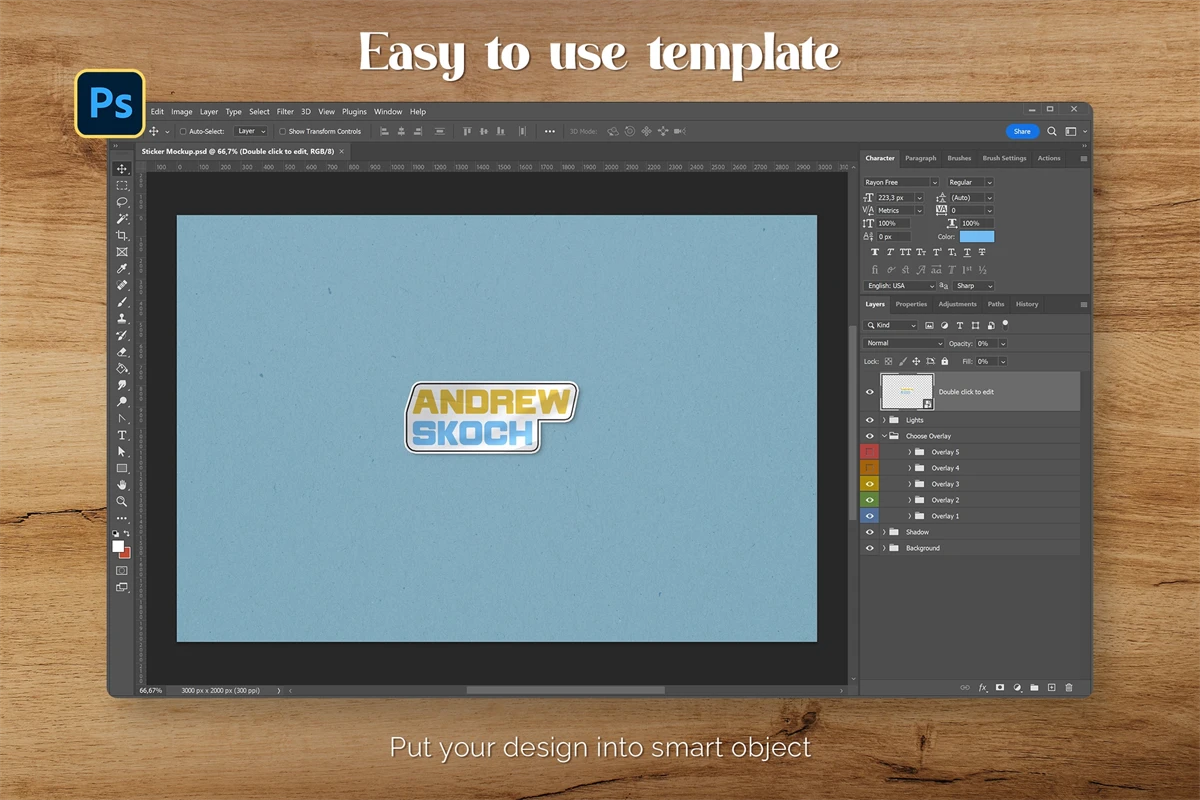
Task: Open the blend mode Normal dropdown
Action: [x=904, y=343]
